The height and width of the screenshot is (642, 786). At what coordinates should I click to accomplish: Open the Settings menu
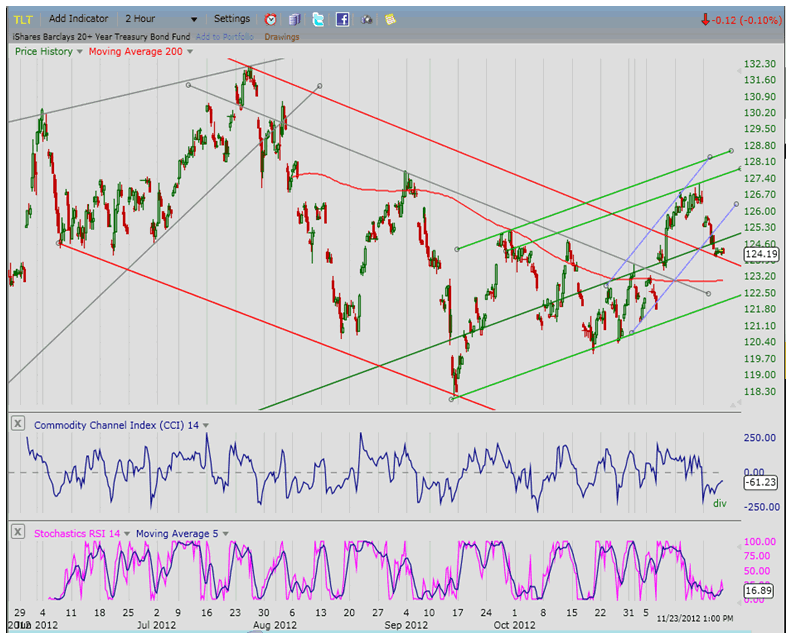pyautogui.click(x=231, y=19)
